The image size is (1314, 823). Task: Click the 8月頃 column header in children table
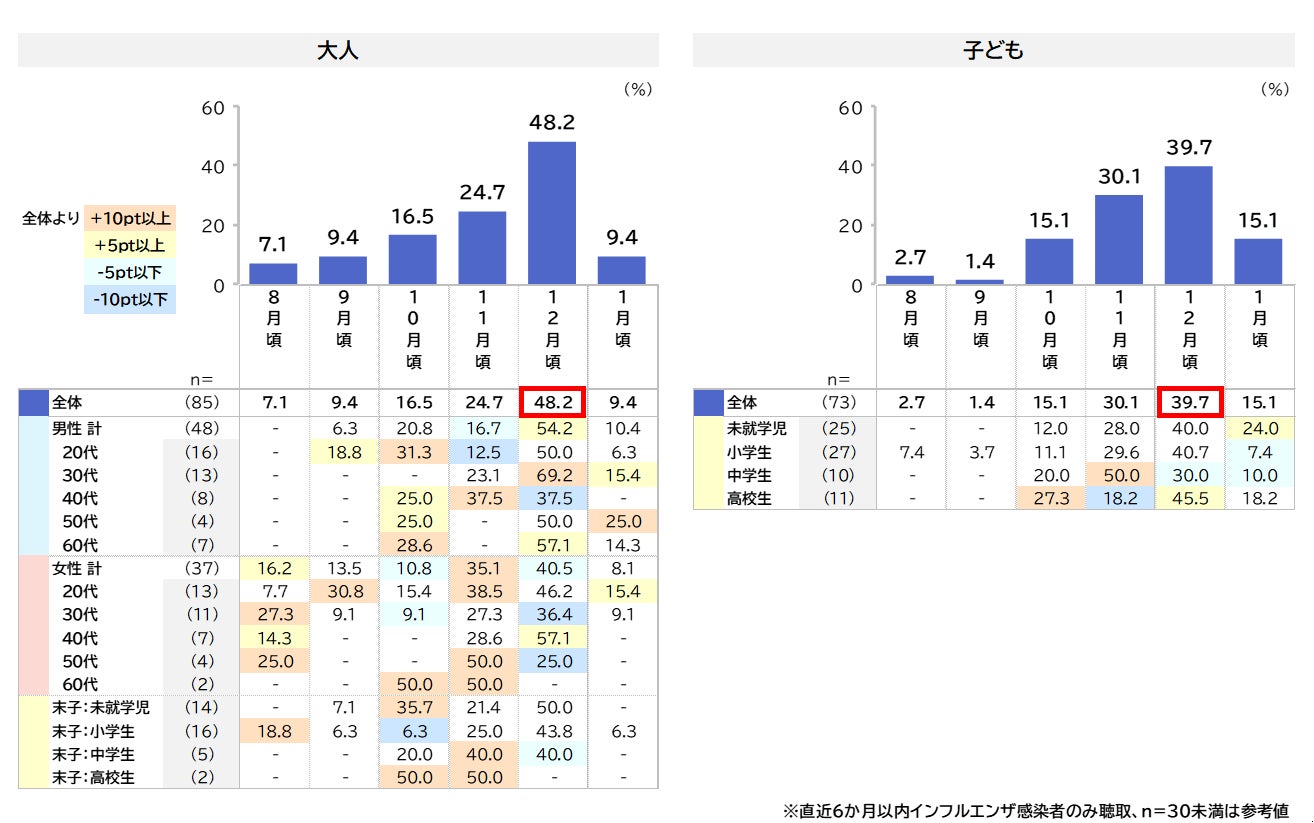[x=910, y=319]
